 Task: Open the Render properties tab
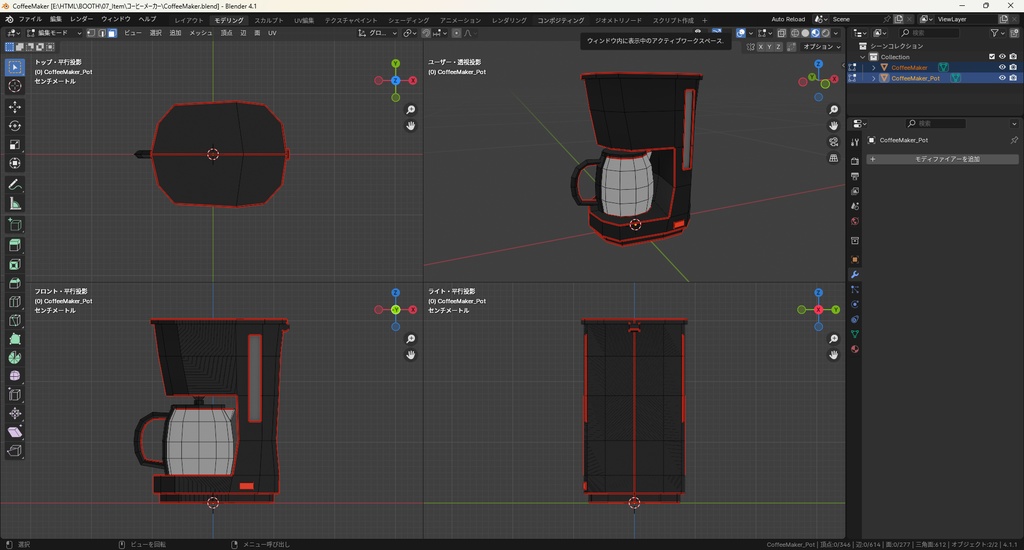click(x=855, y=161)
